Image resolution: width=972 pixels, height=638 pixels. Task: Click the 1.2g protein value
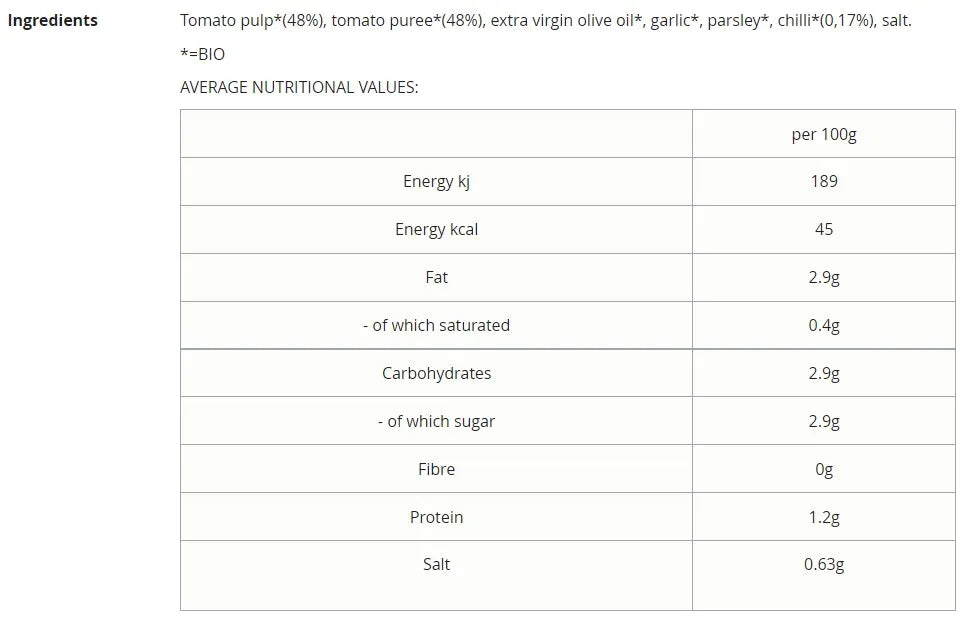point(824,517)
